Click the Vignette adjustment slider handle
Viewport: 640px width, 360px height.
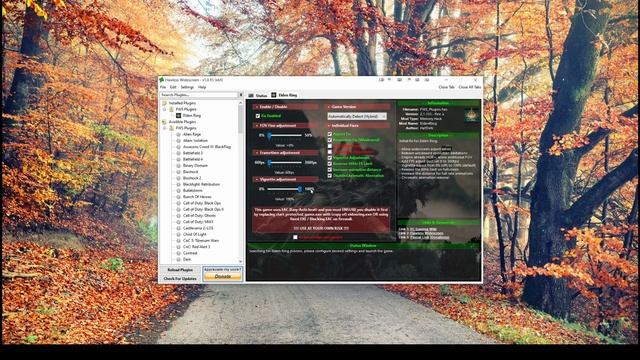point(300,189)
